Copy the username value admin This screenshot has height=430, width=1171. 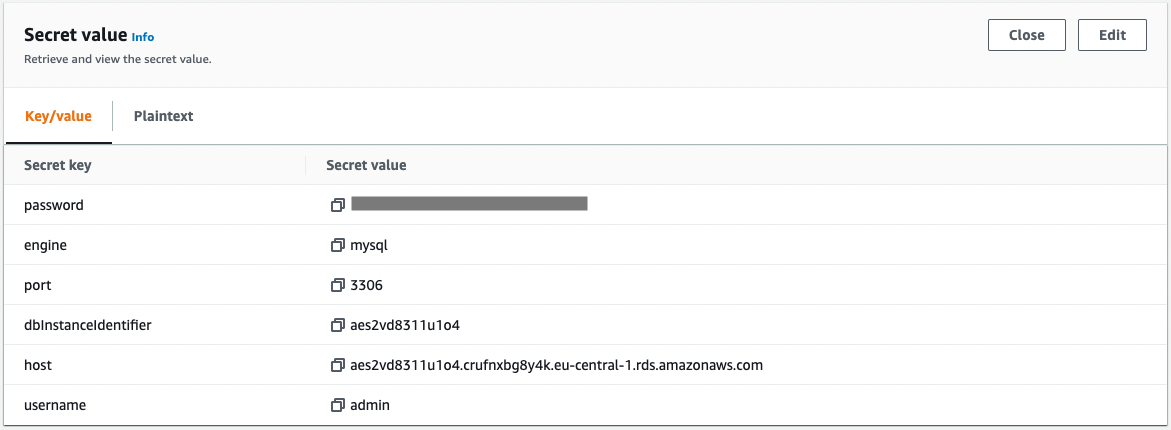[338, 405]
